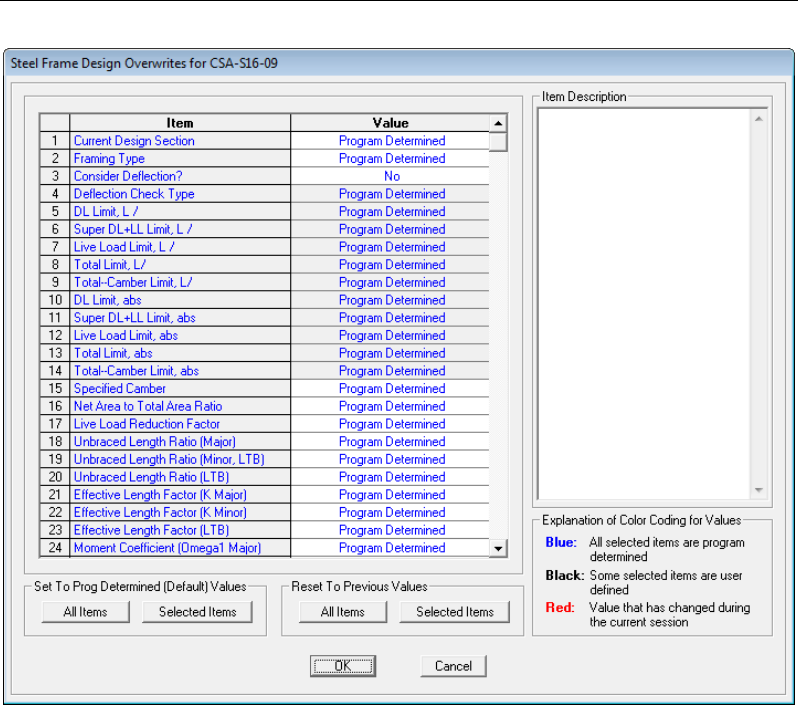The width and height of the screenshot is (798, 705).
Task: Select 'Live Load Limit, L /' item
Action: (x=180, y=247)
